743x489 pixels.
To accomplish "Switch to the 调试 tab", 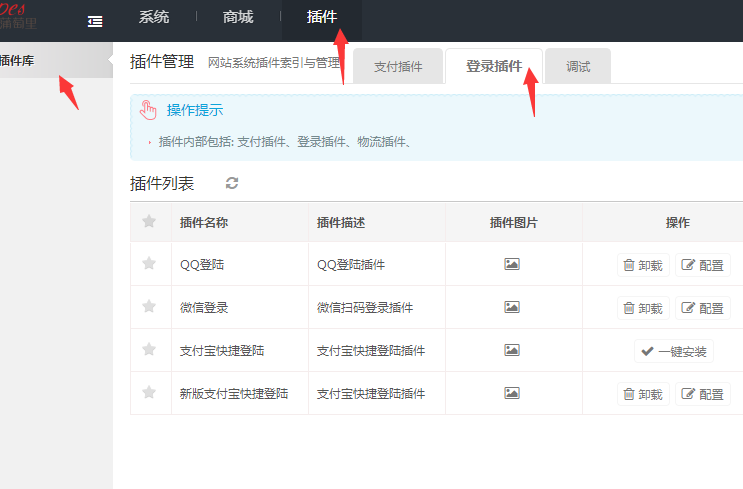I will [x=578, y=67].
